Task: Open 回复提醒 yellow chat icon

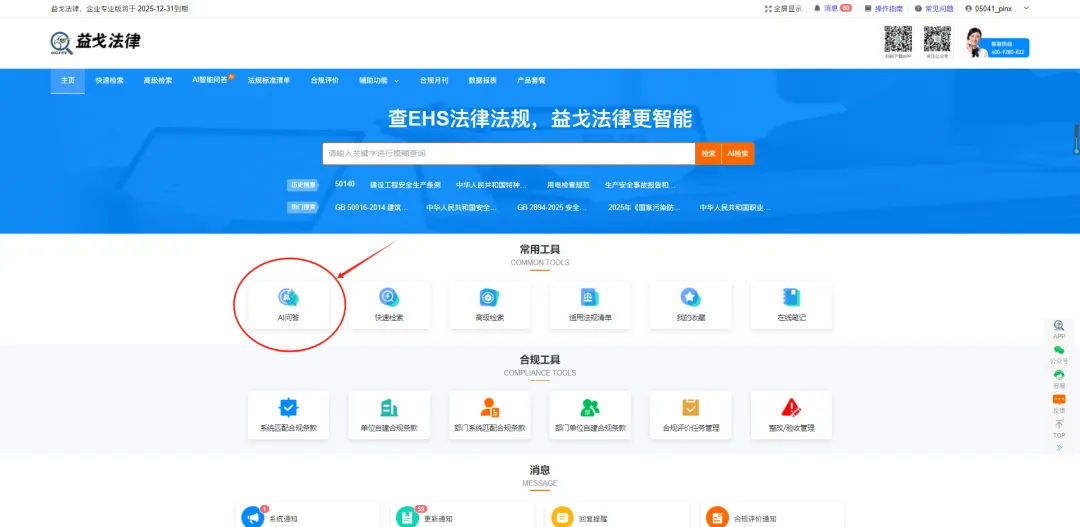Action: (563, 517)
